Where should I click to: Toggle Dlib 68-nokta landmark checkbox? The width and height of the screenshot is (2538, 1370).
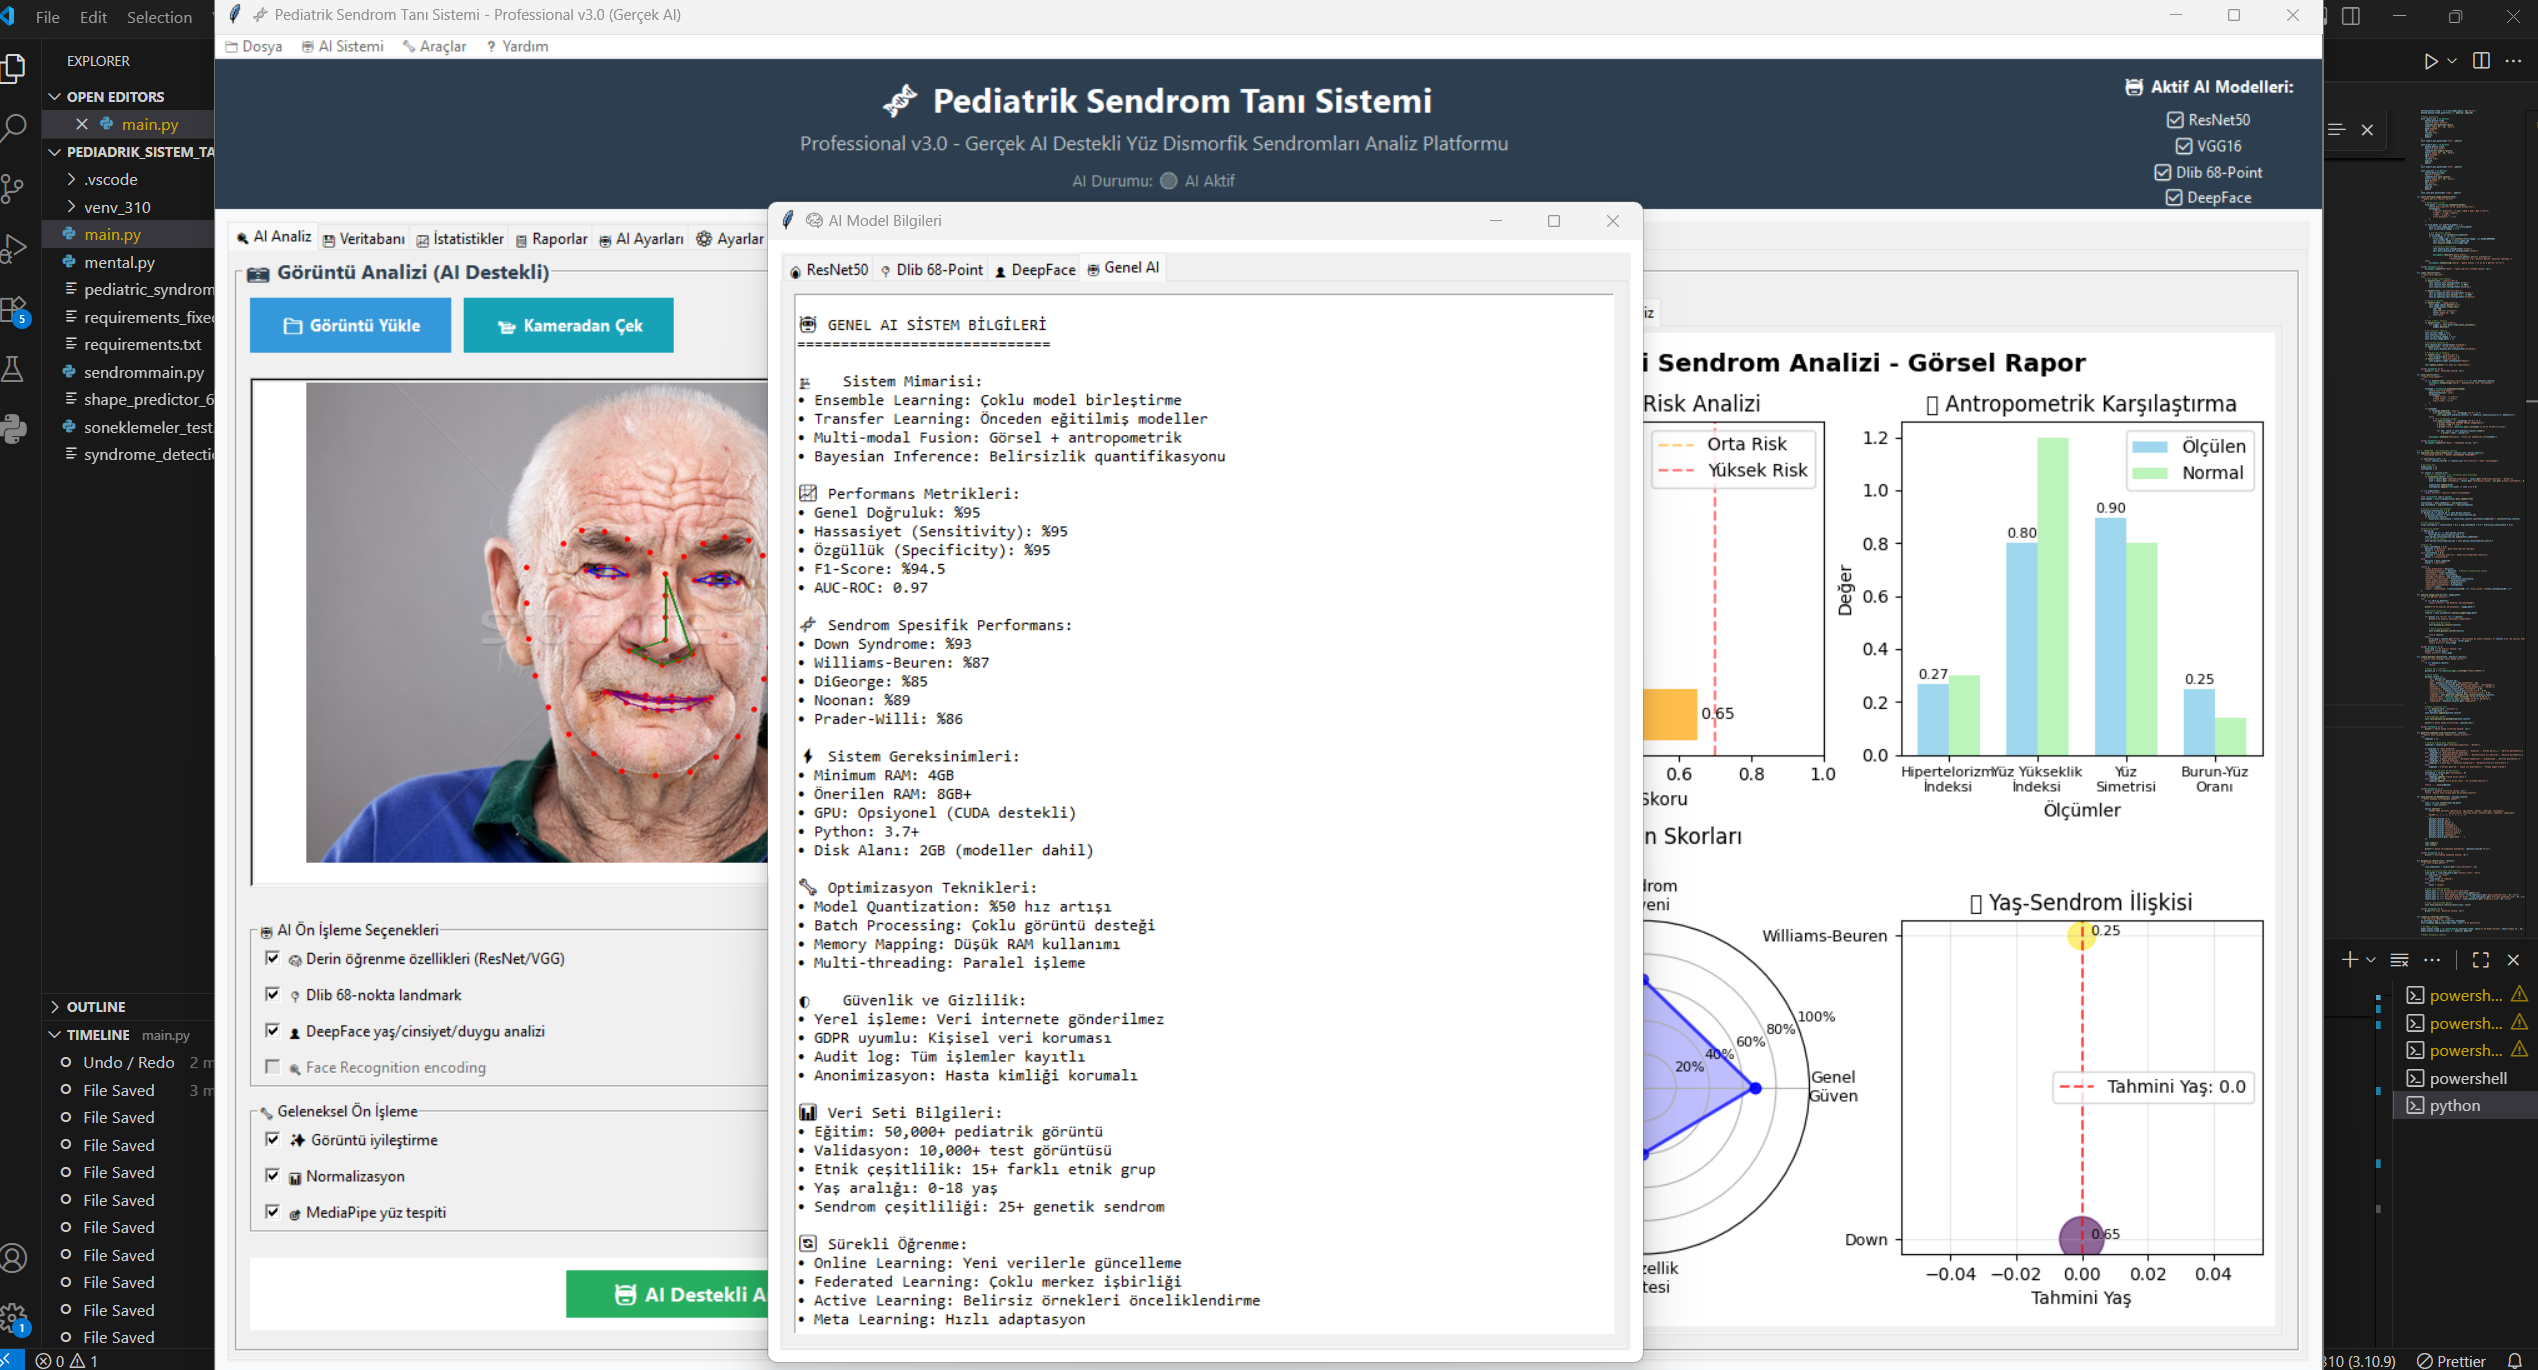[x=272, y=994]
